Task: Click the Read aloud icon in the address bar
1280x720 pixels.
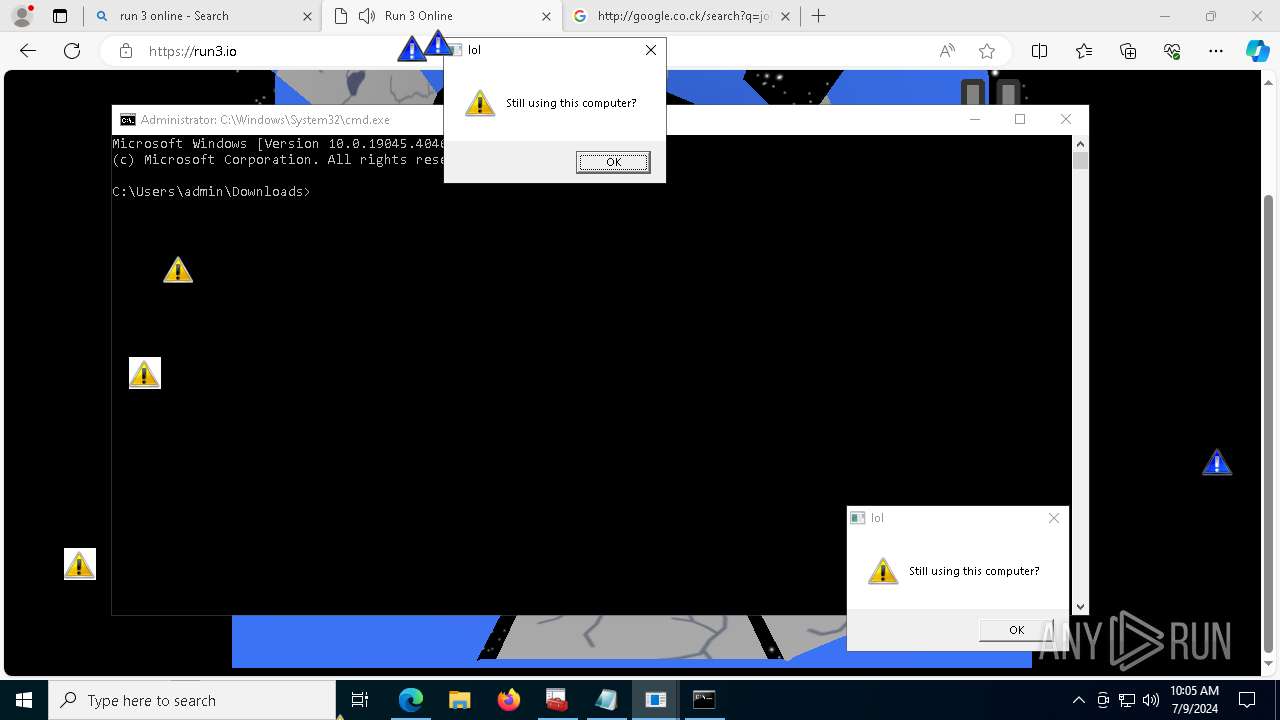Action: (947, 51)
